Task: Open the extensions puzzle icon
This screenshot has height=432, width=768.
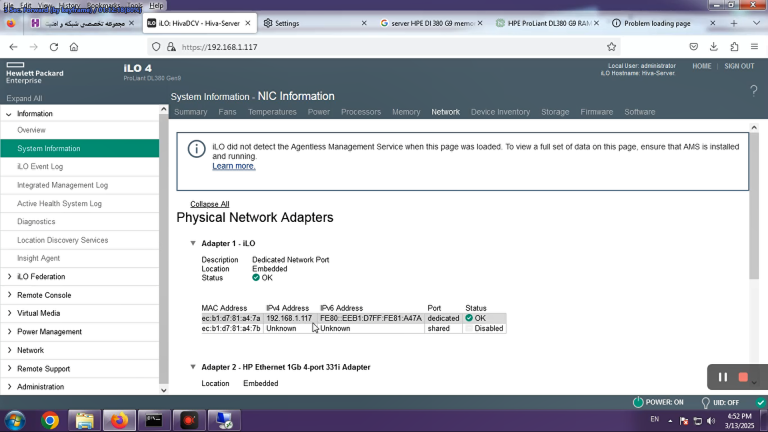Action: point(734,47)
